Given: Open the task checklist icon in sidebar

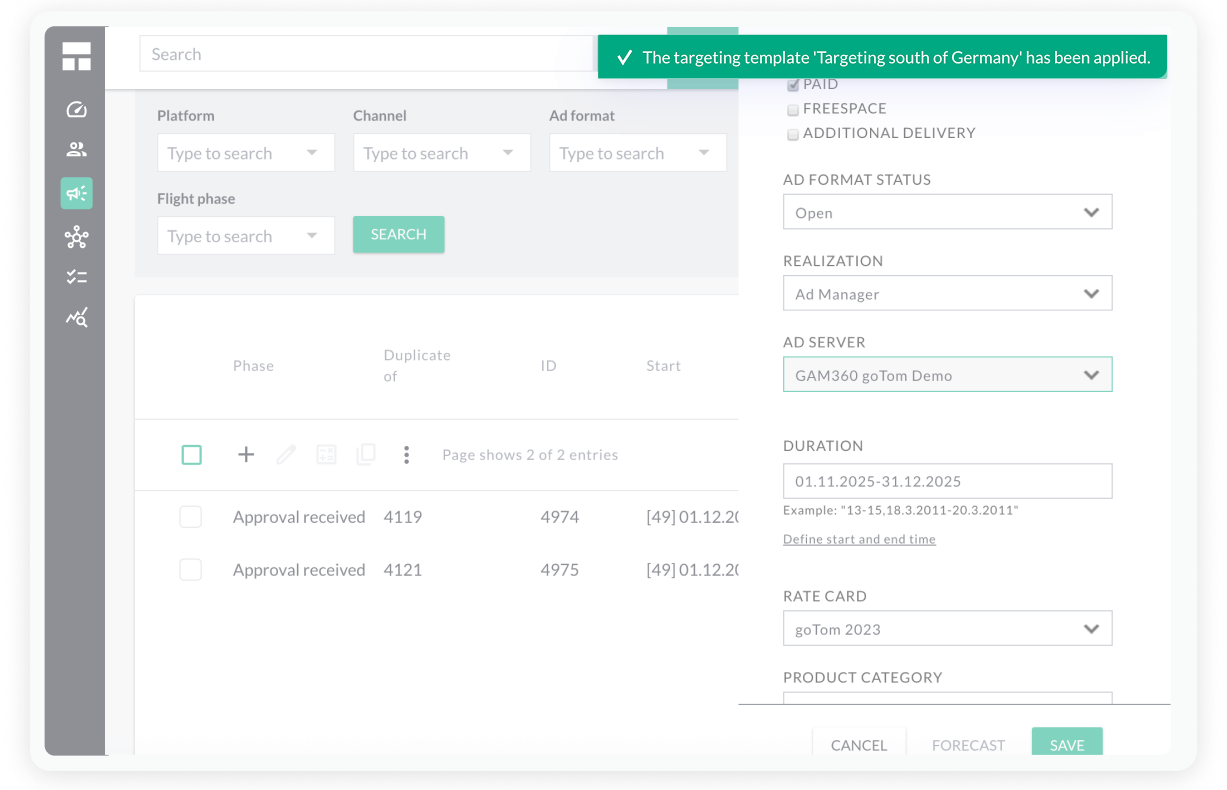Looking at the screenshot, I should point(76,277).
